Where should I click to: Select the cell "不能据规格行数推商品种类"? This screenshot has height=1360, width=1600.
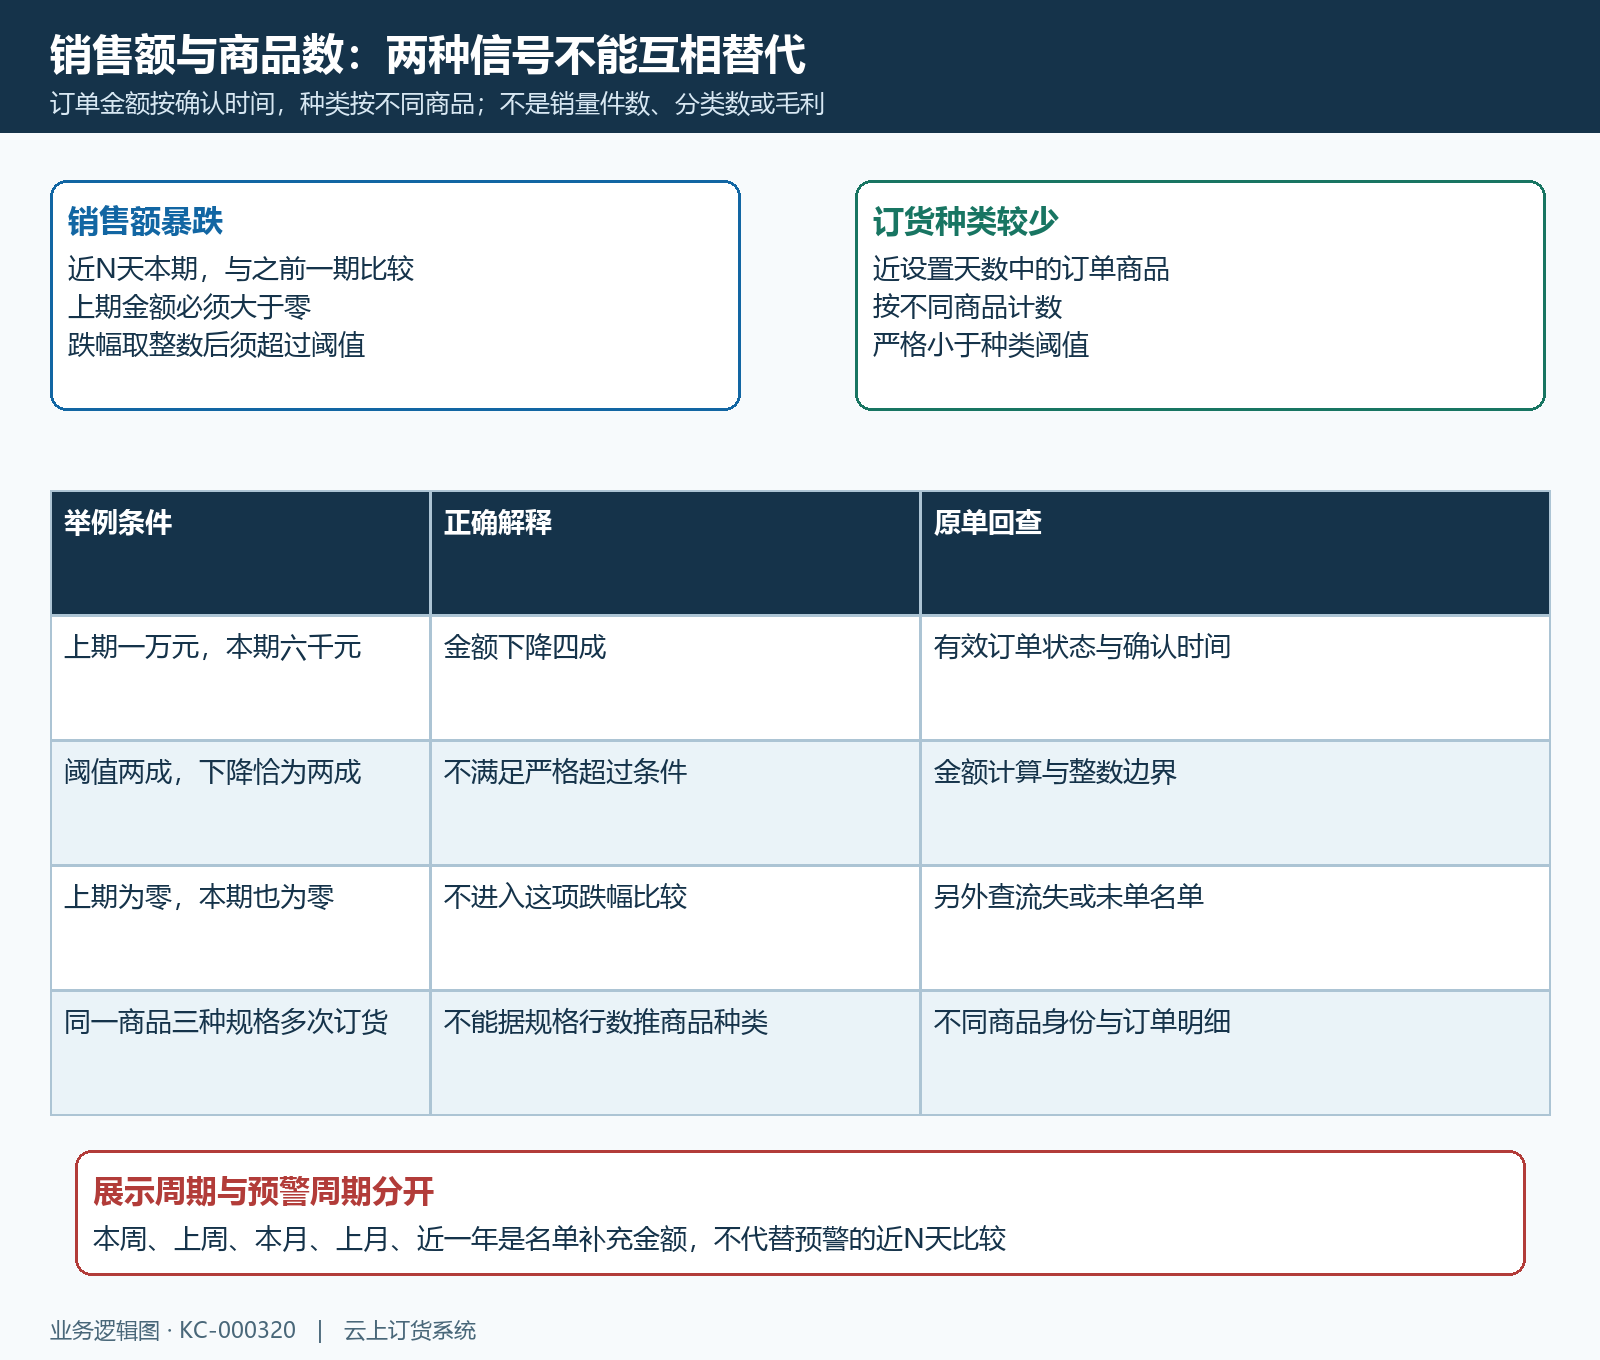[675, 1053]
